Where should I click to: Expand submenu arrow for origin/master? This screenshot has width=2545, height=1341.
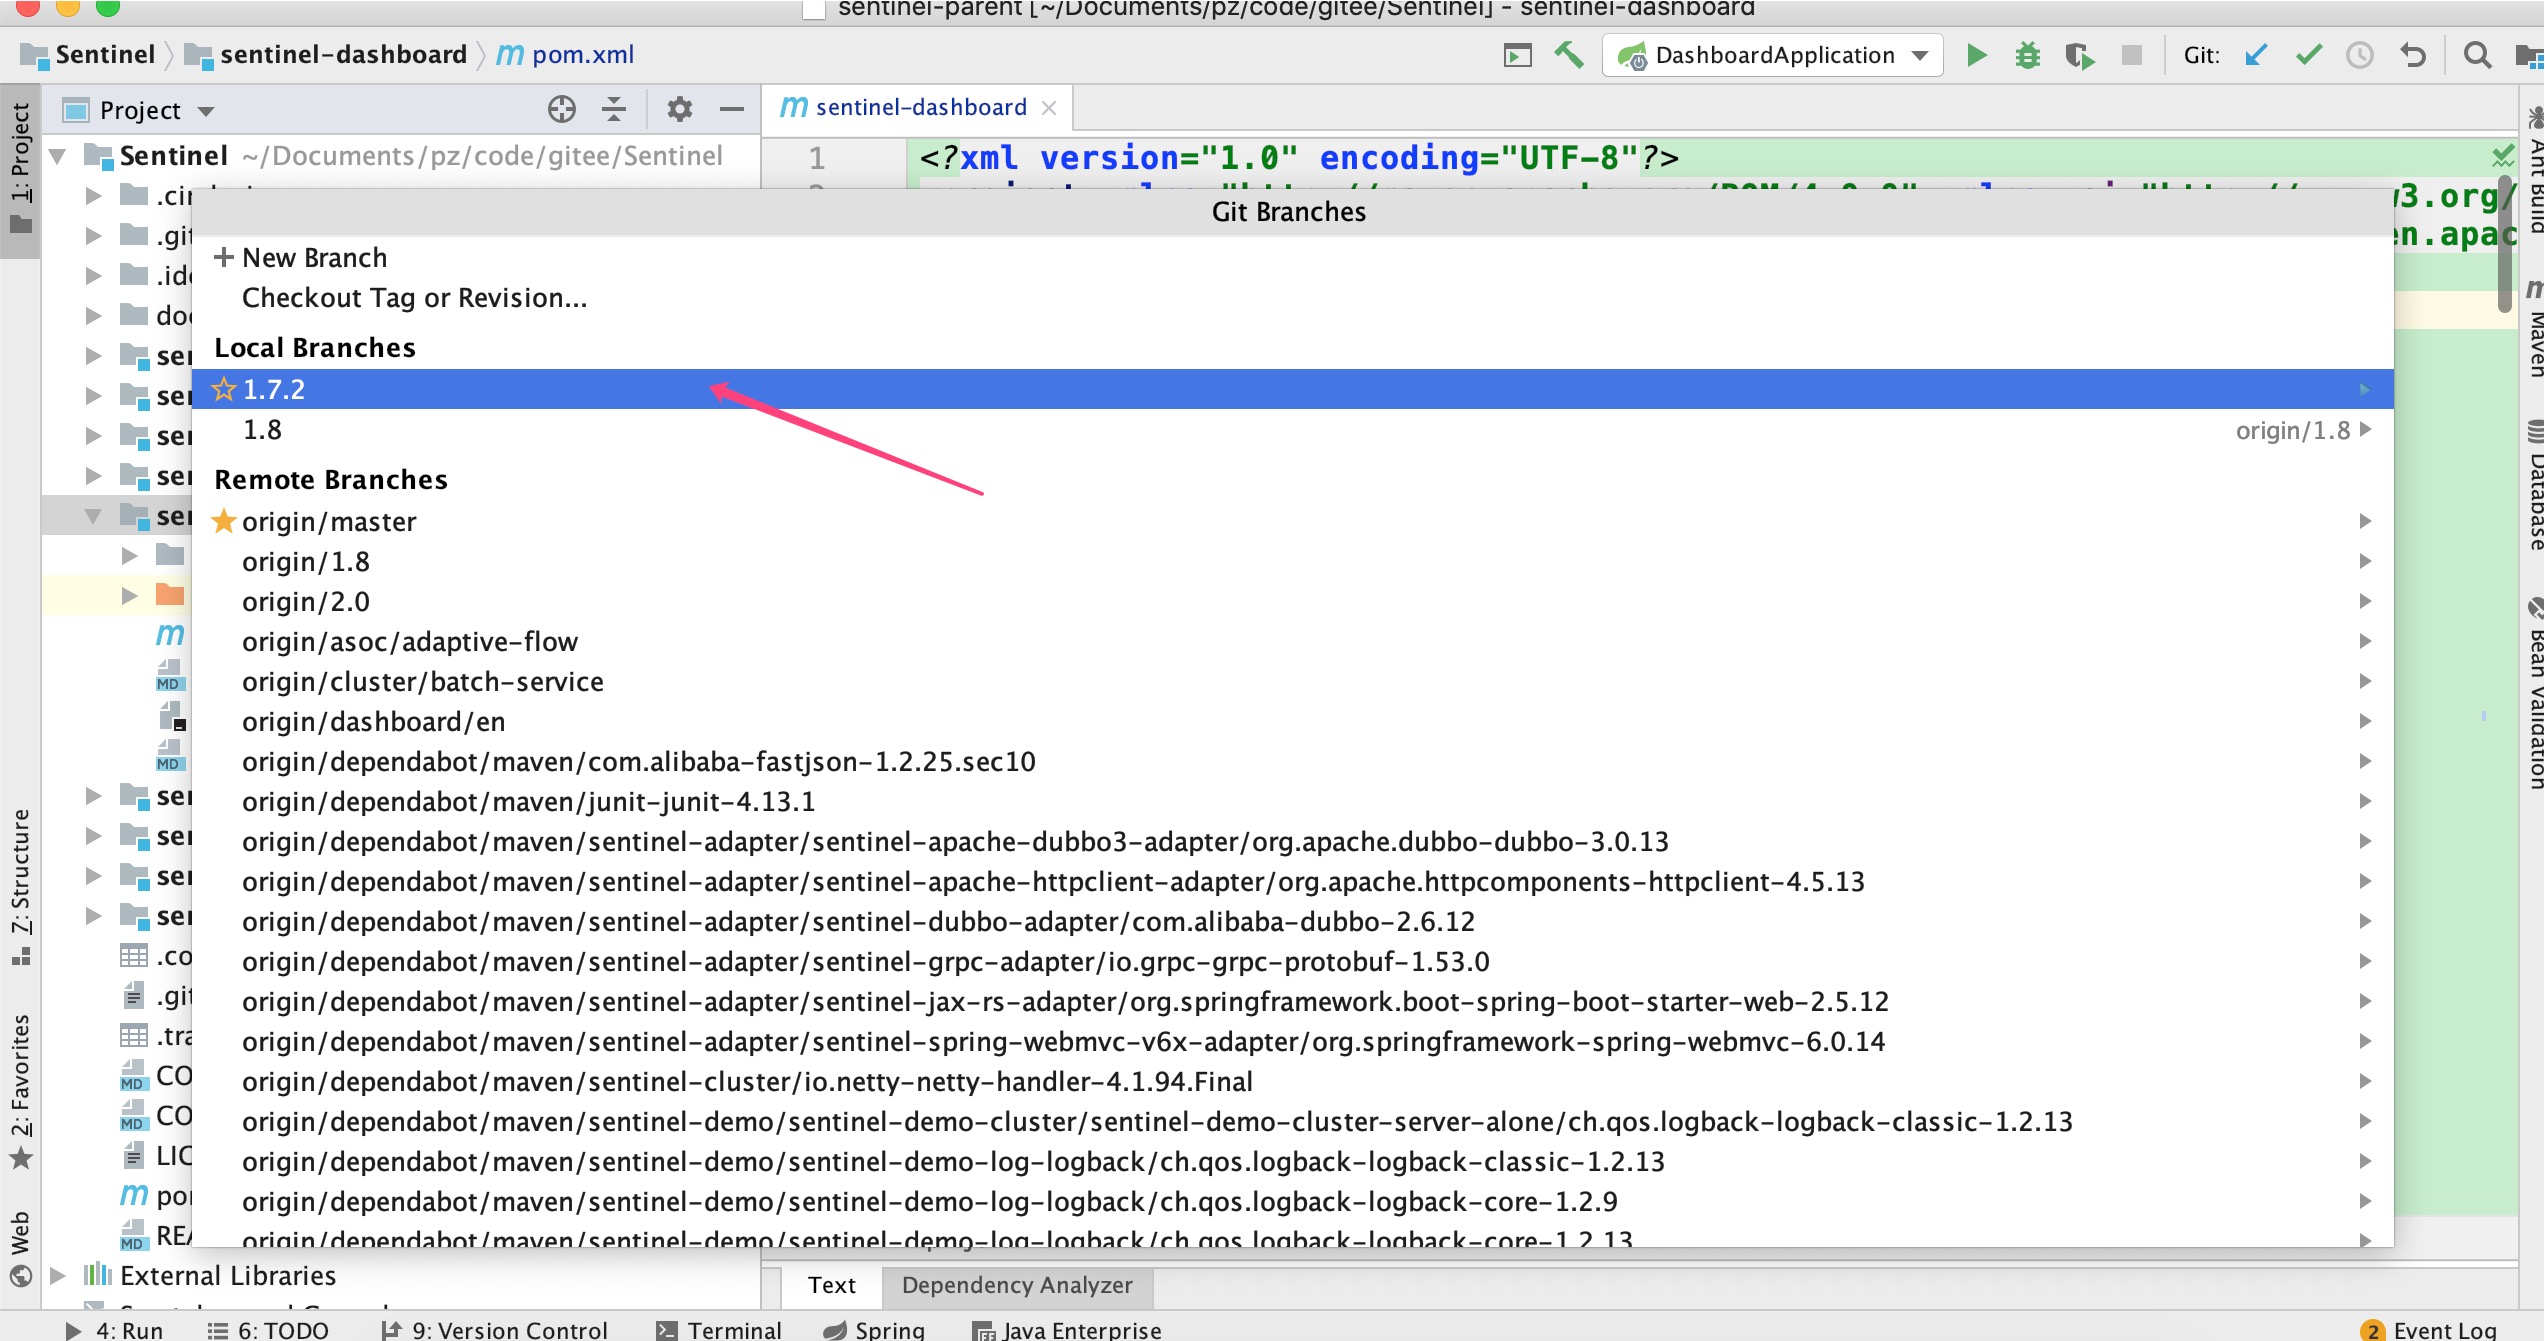2365,521
